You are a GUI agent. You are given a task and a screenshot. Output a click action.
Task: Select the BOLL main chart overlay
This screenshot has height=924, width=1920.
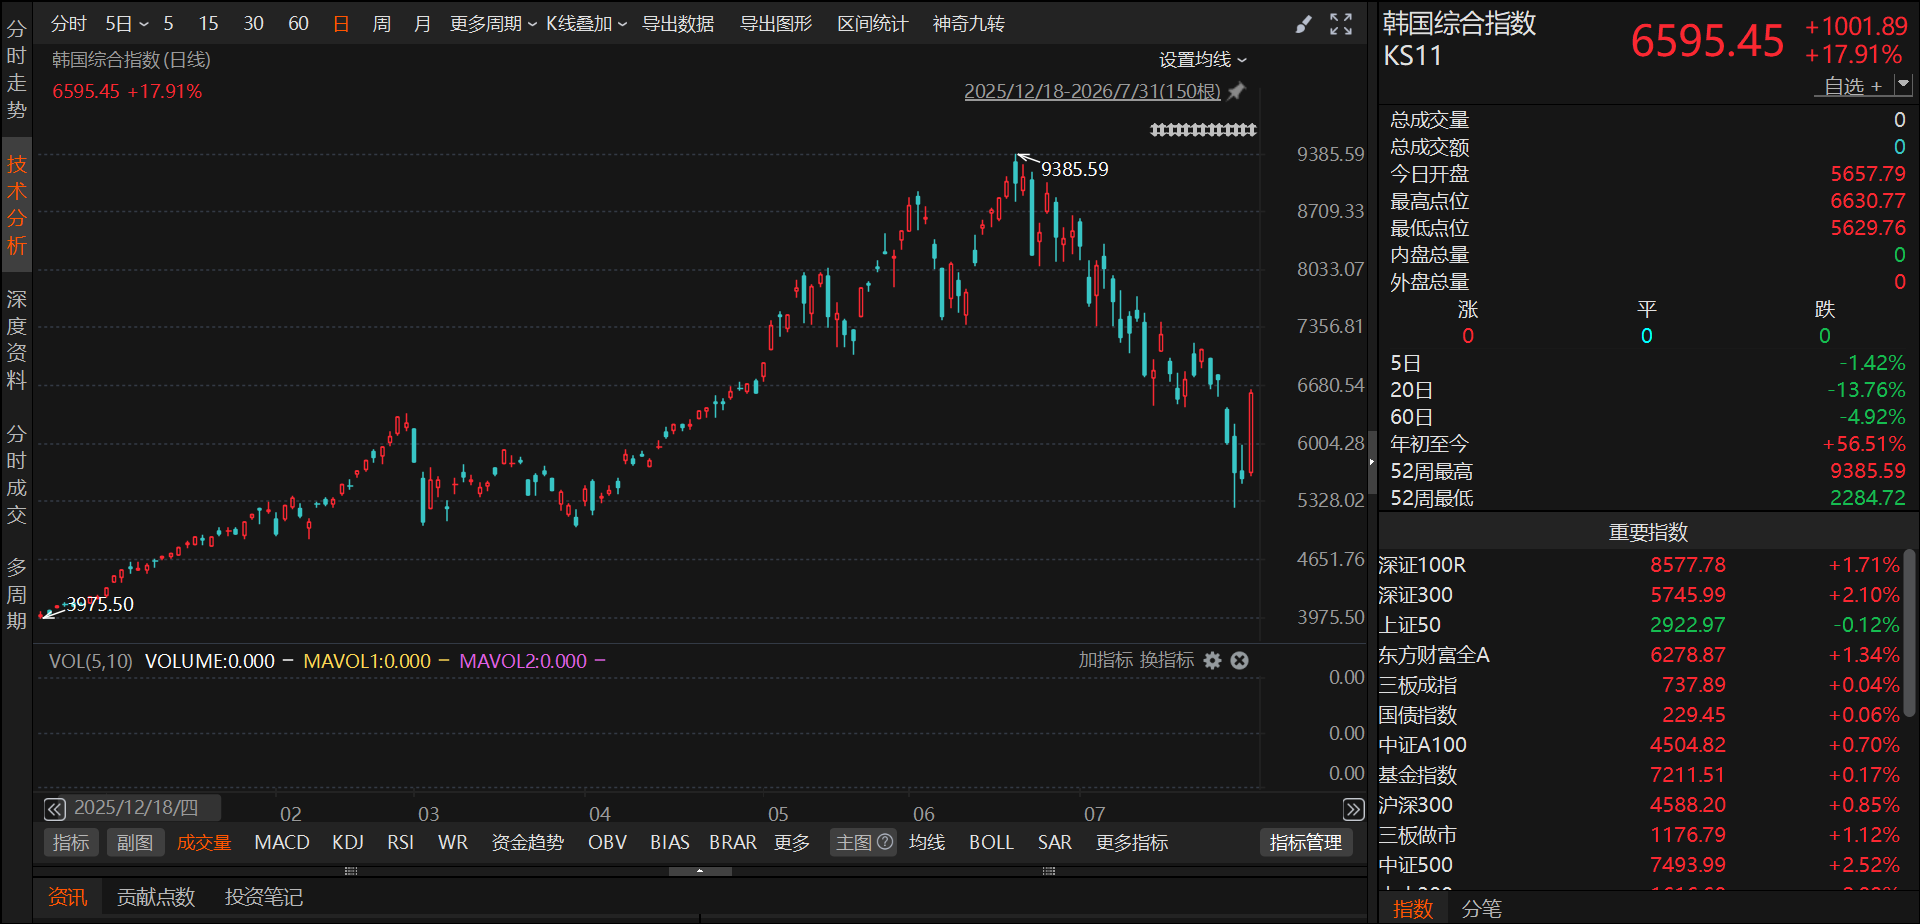pyautogui.click(x=991, y=842)
